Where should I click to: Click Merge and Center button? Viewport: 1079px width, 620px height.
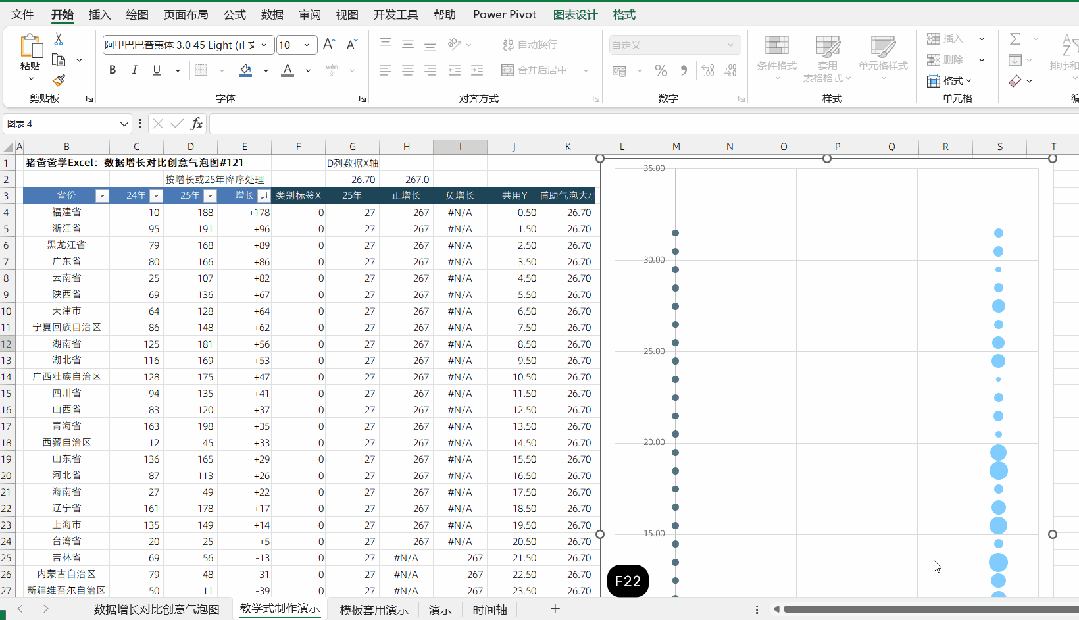534,70
